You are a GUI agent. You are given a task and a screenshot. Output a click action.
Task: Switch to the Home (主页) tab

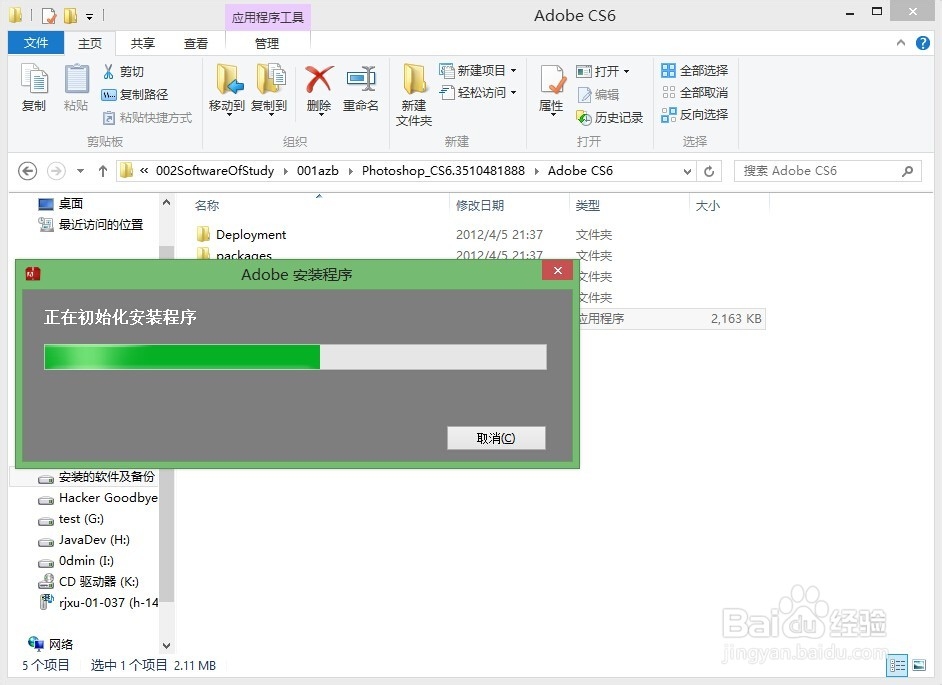(90, 43)
